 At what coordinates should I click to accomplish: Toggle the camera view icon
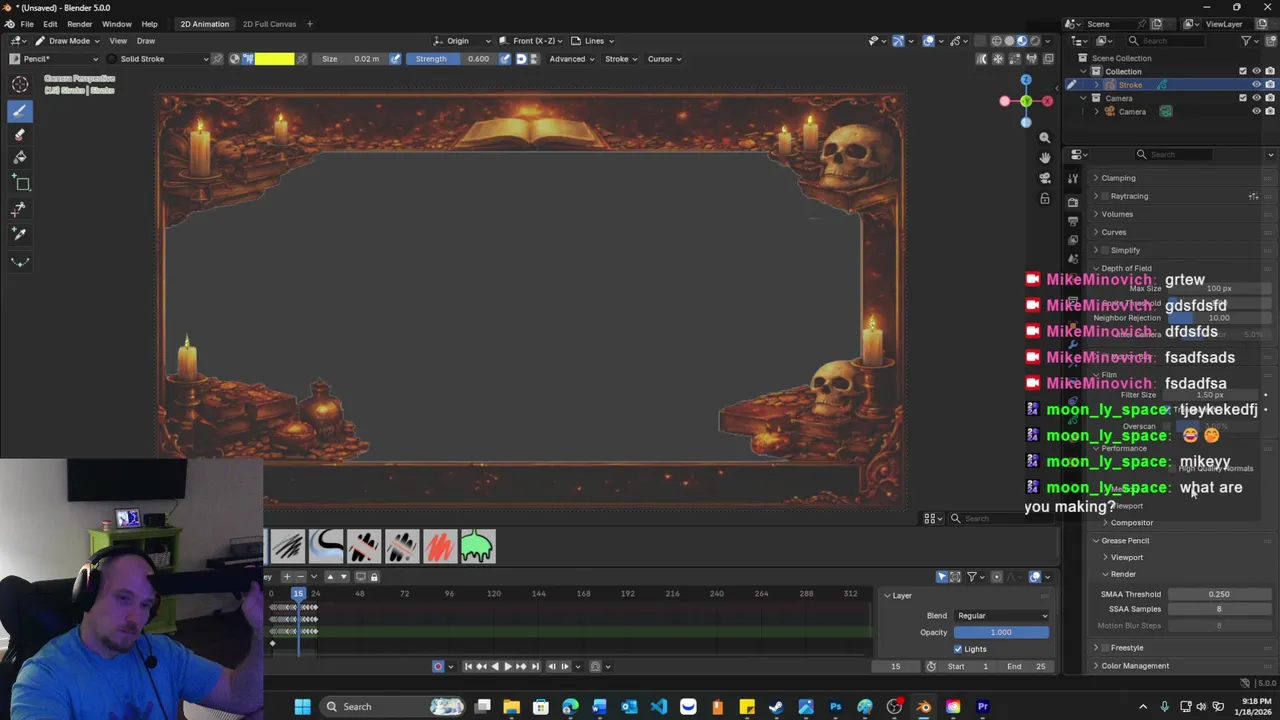[x=1045, y=178]
